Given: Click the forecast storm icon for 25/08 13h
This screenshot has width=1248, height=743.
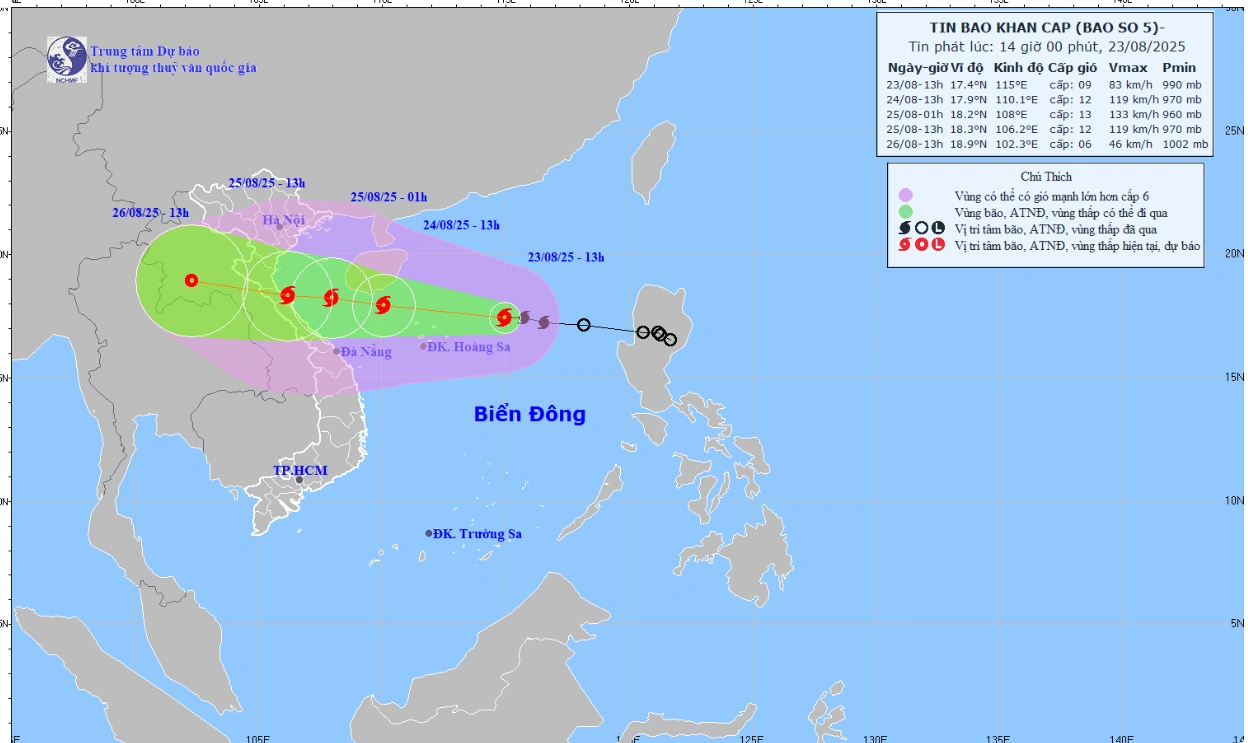Looking at the screenshot, I should point(288,294).
